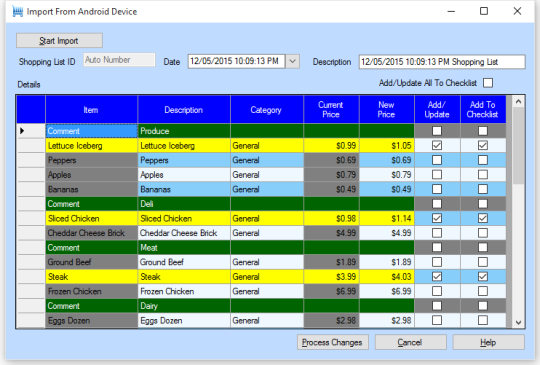Check Add/Update for Bananas
This screenshot has width=540, height=365.
pos(437,189)
